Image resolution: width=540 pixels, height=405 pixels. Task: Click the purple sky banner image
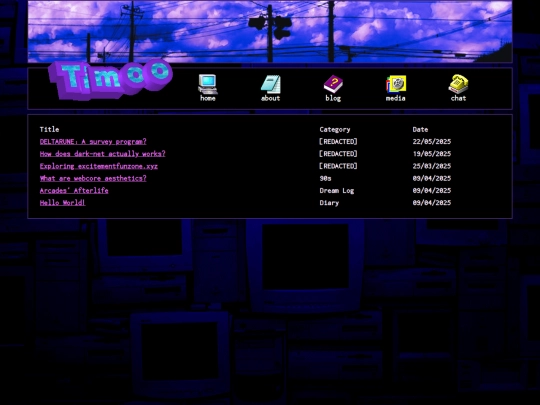pos(270,32)
